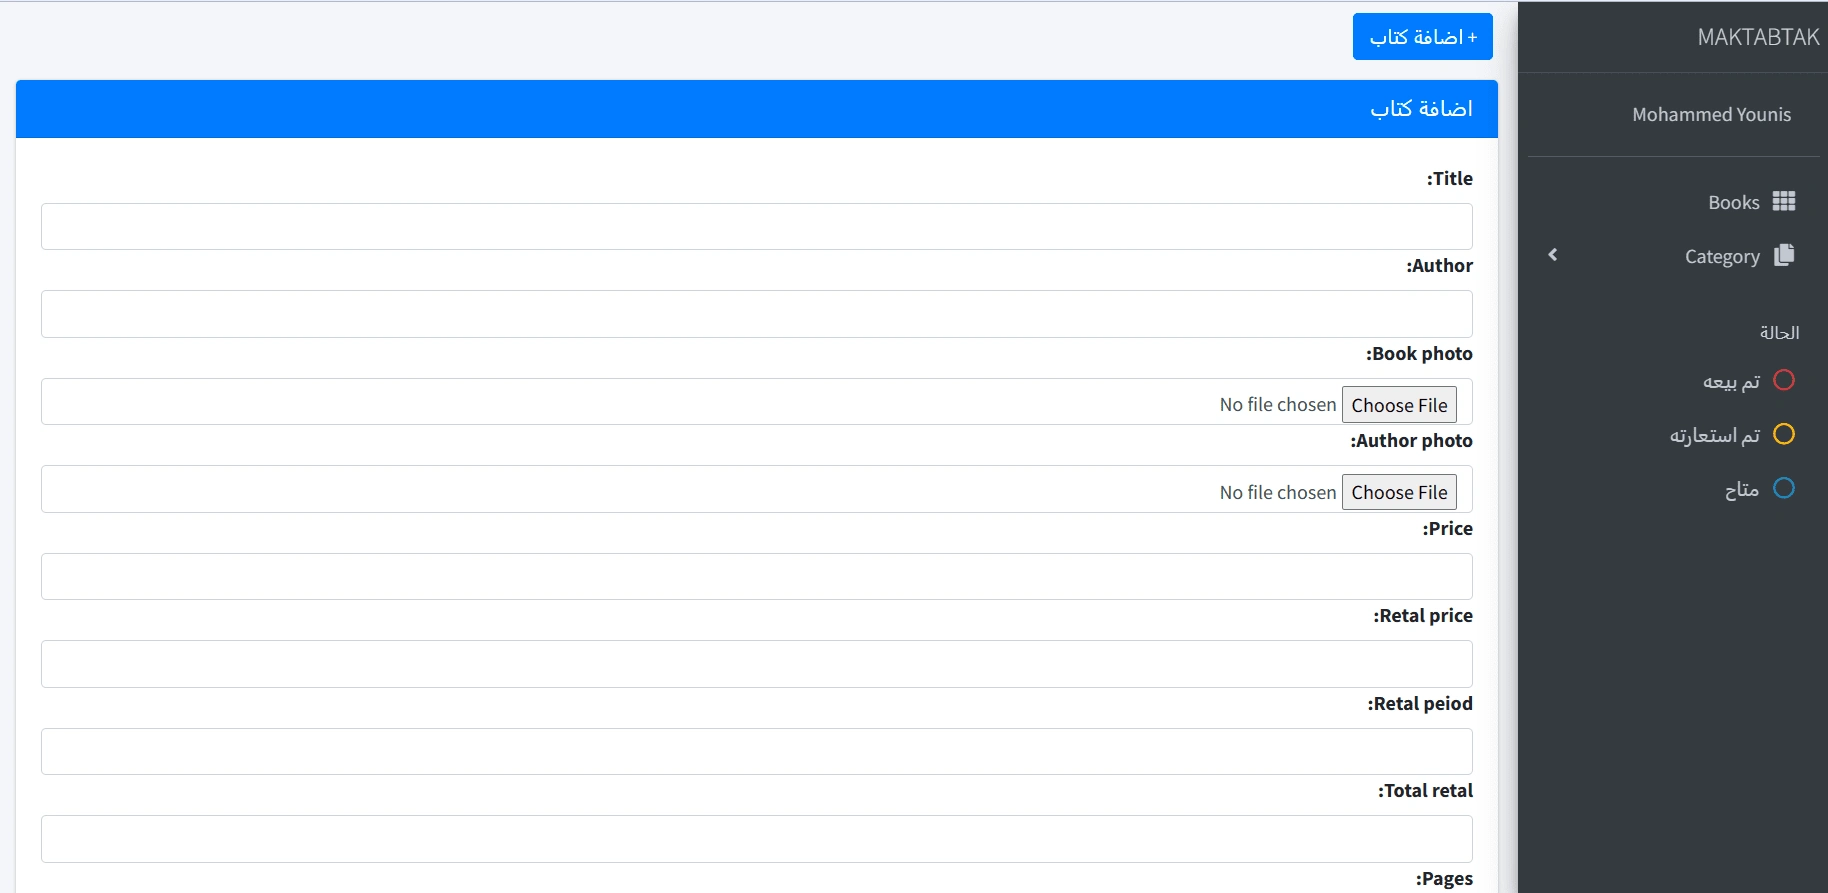The image size is (1828, 893).
Task: Click the :Total retal label
Action: pyautogui.click(x=1425, y=791)
